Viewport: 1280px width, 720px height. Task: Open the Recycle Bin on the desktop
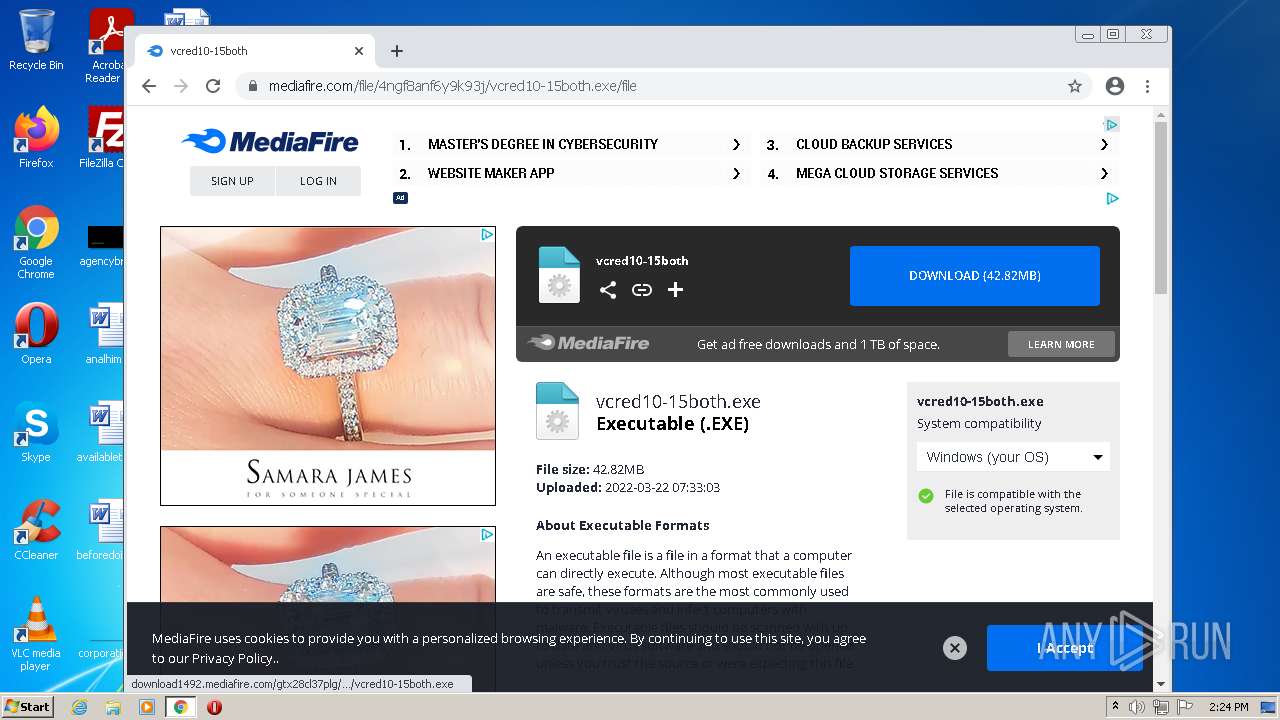pyautogui.click(x=36, y=40)
